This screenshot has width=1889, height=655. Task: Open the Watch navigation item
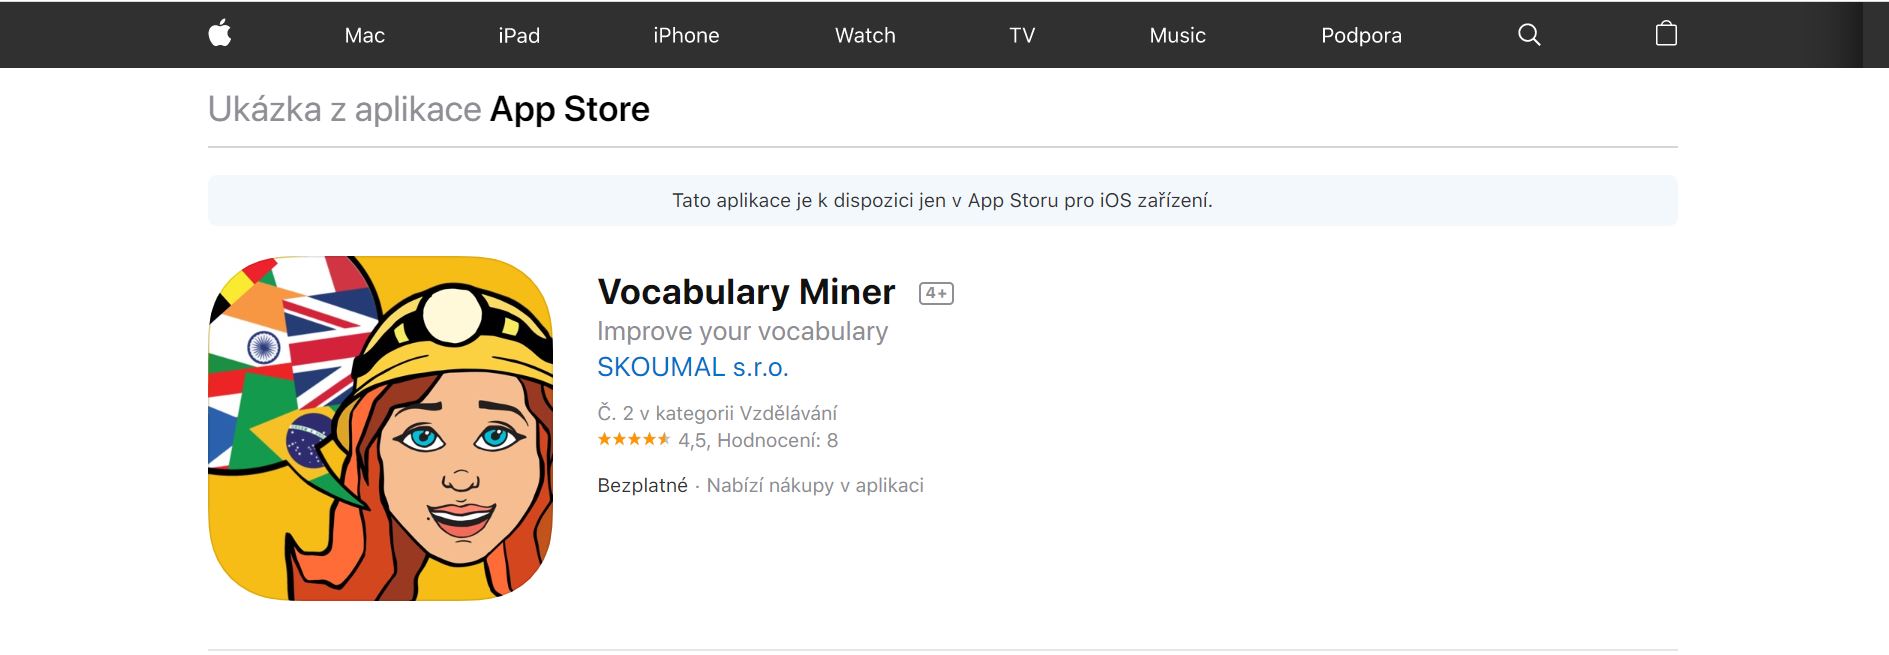(865, 35)
